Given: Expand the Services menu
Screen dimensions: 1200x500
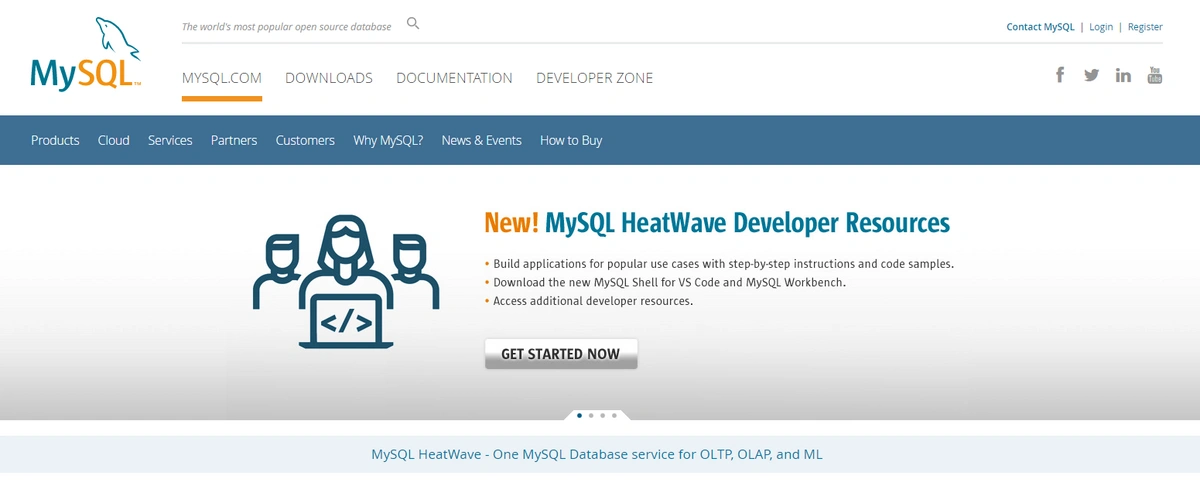Looking at the screenshot, I should (170, 140).
